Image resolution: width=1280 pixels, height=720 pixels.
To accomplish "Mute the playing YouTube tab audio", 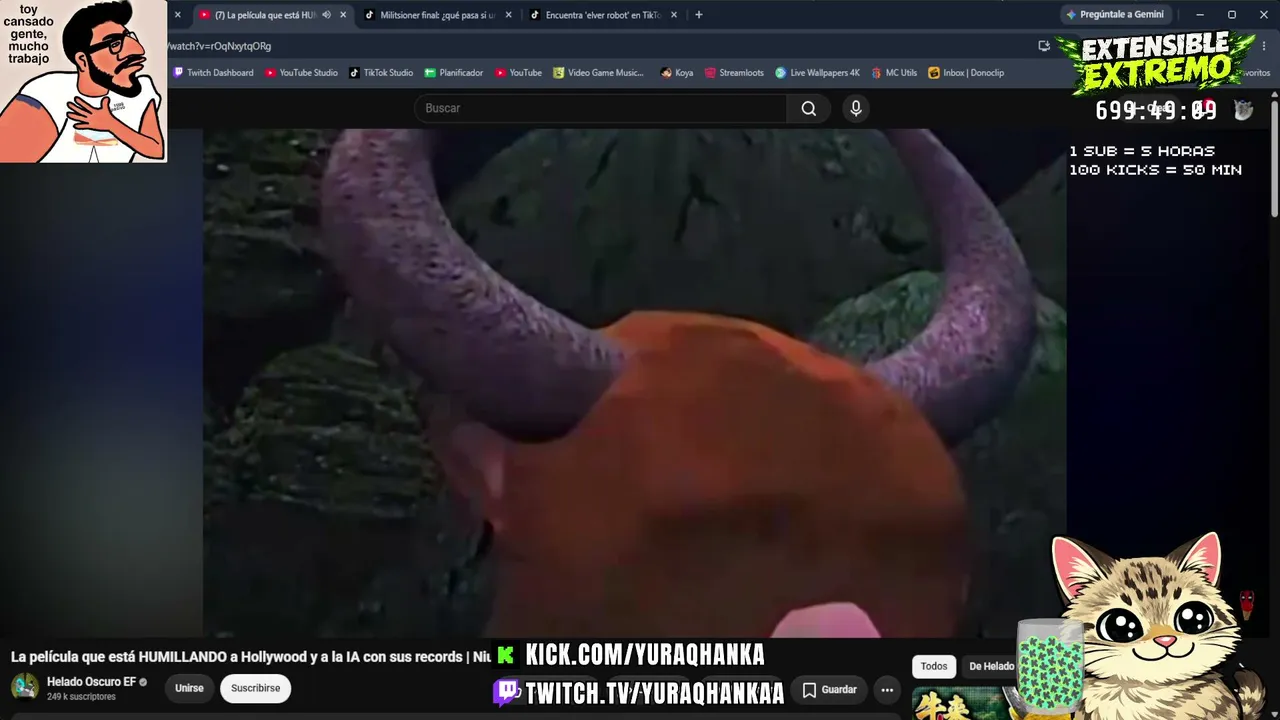I will (x=326, y=15).
